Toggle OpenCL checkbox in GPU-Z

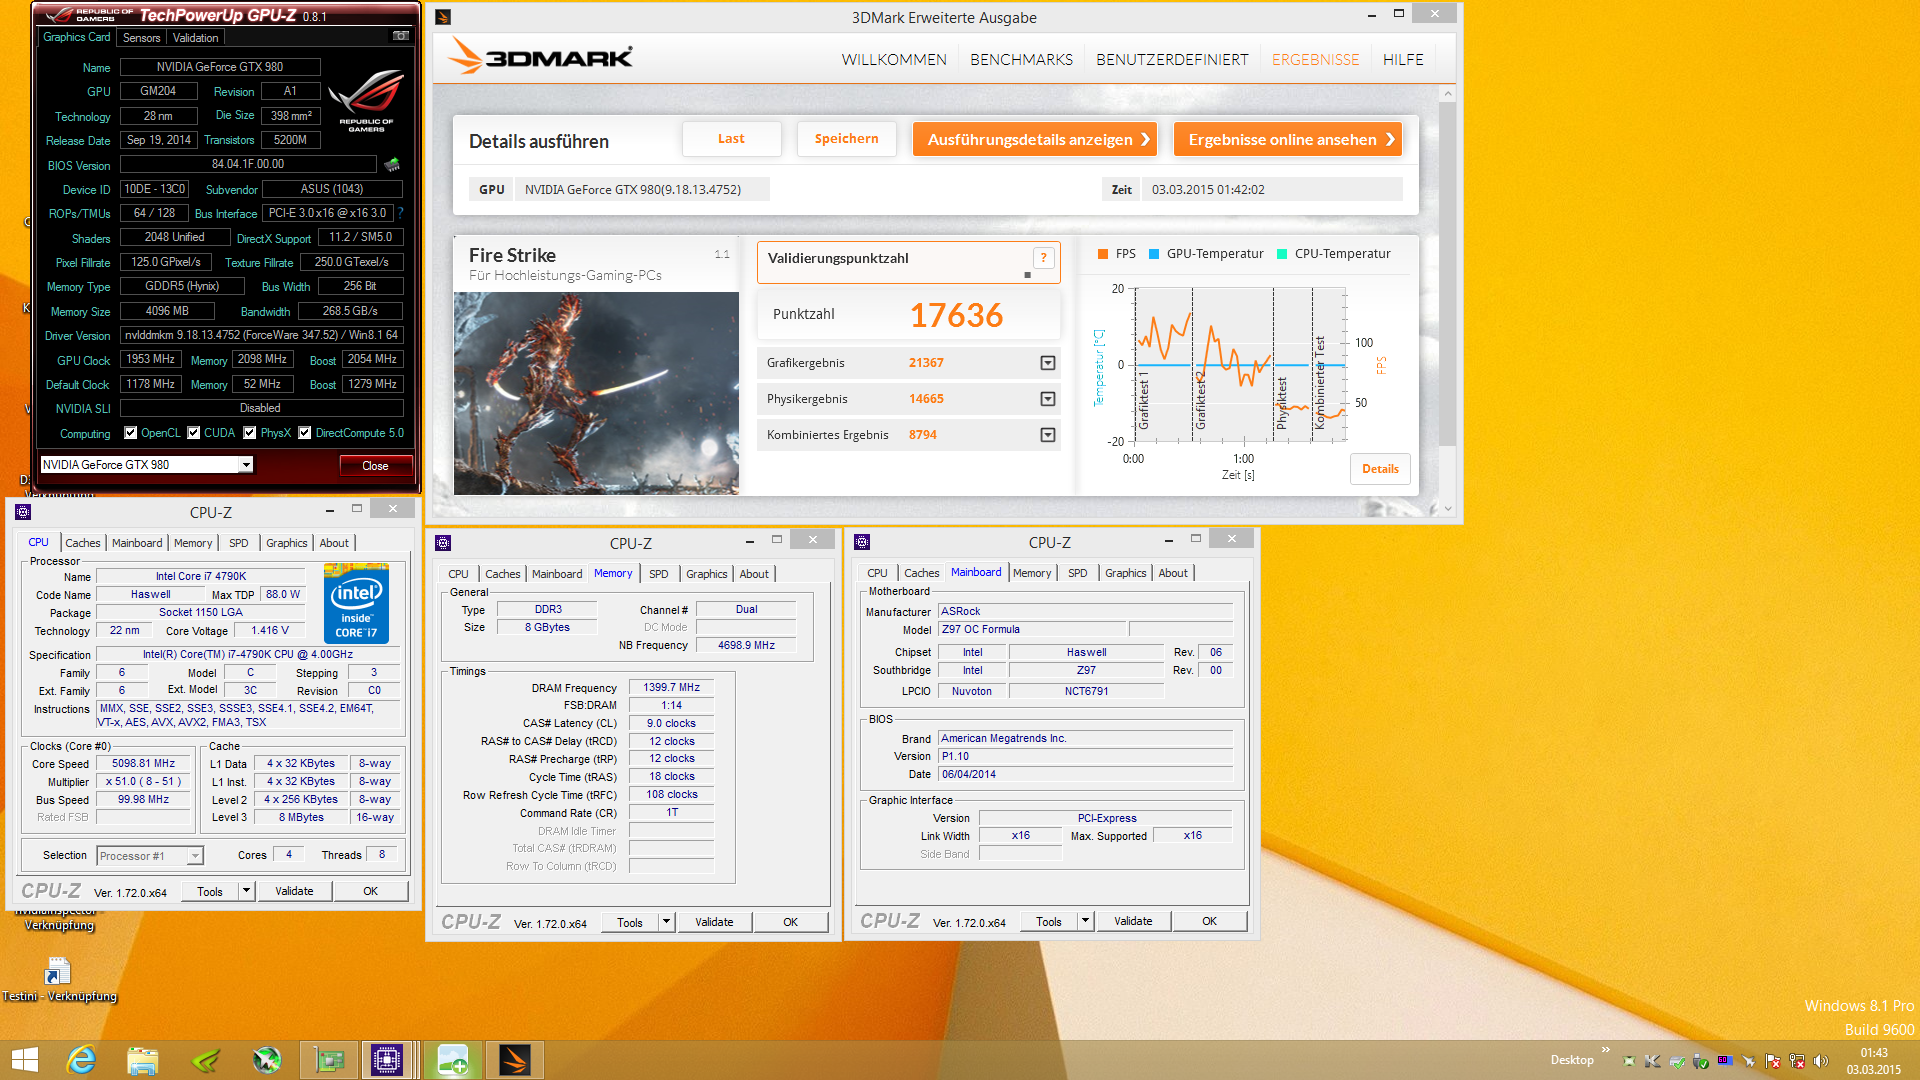(x=131, y=433)
